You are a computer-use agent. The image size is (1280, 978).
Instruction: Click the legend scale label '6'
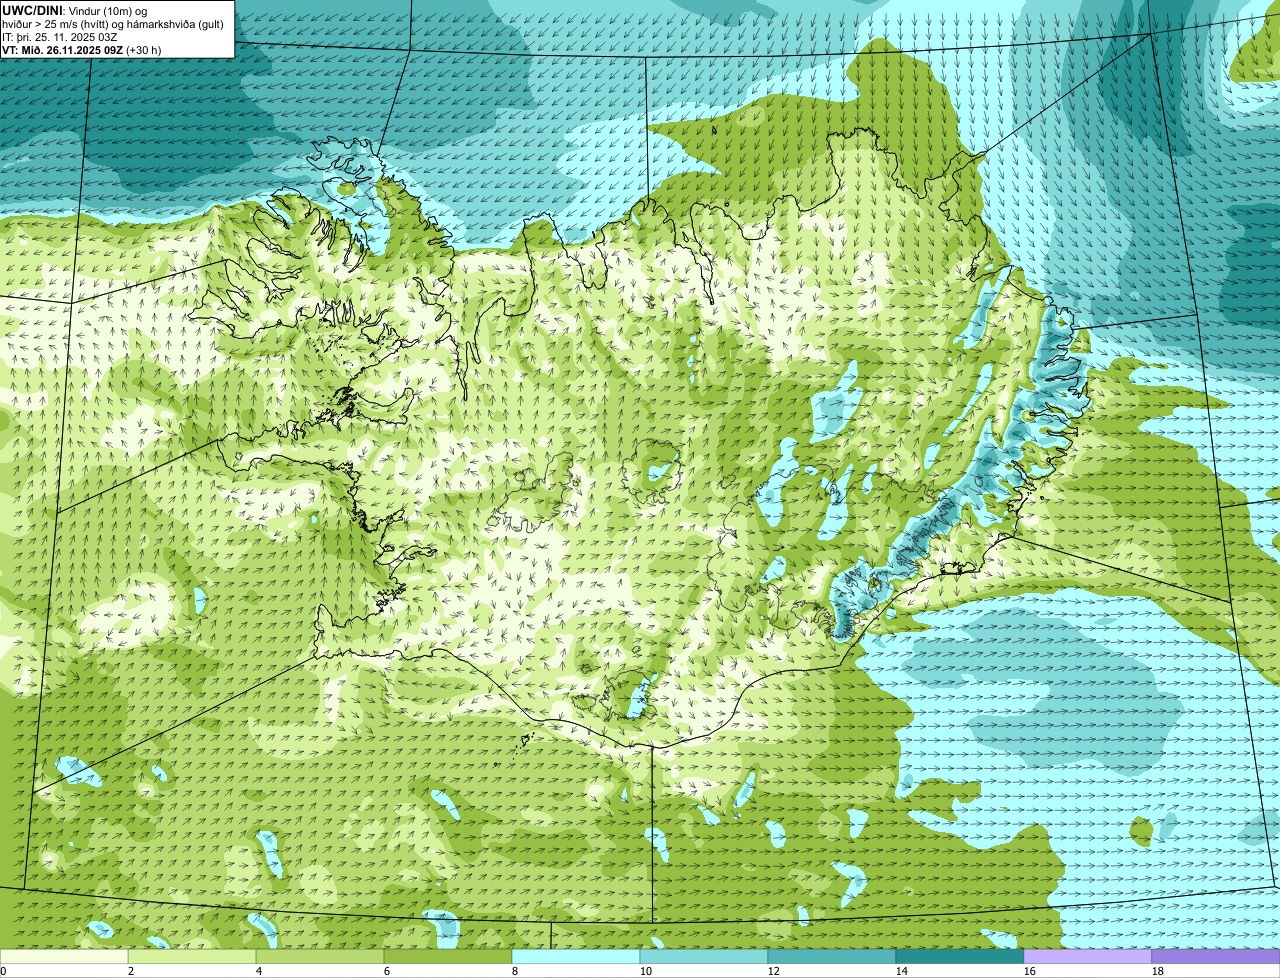387,971
